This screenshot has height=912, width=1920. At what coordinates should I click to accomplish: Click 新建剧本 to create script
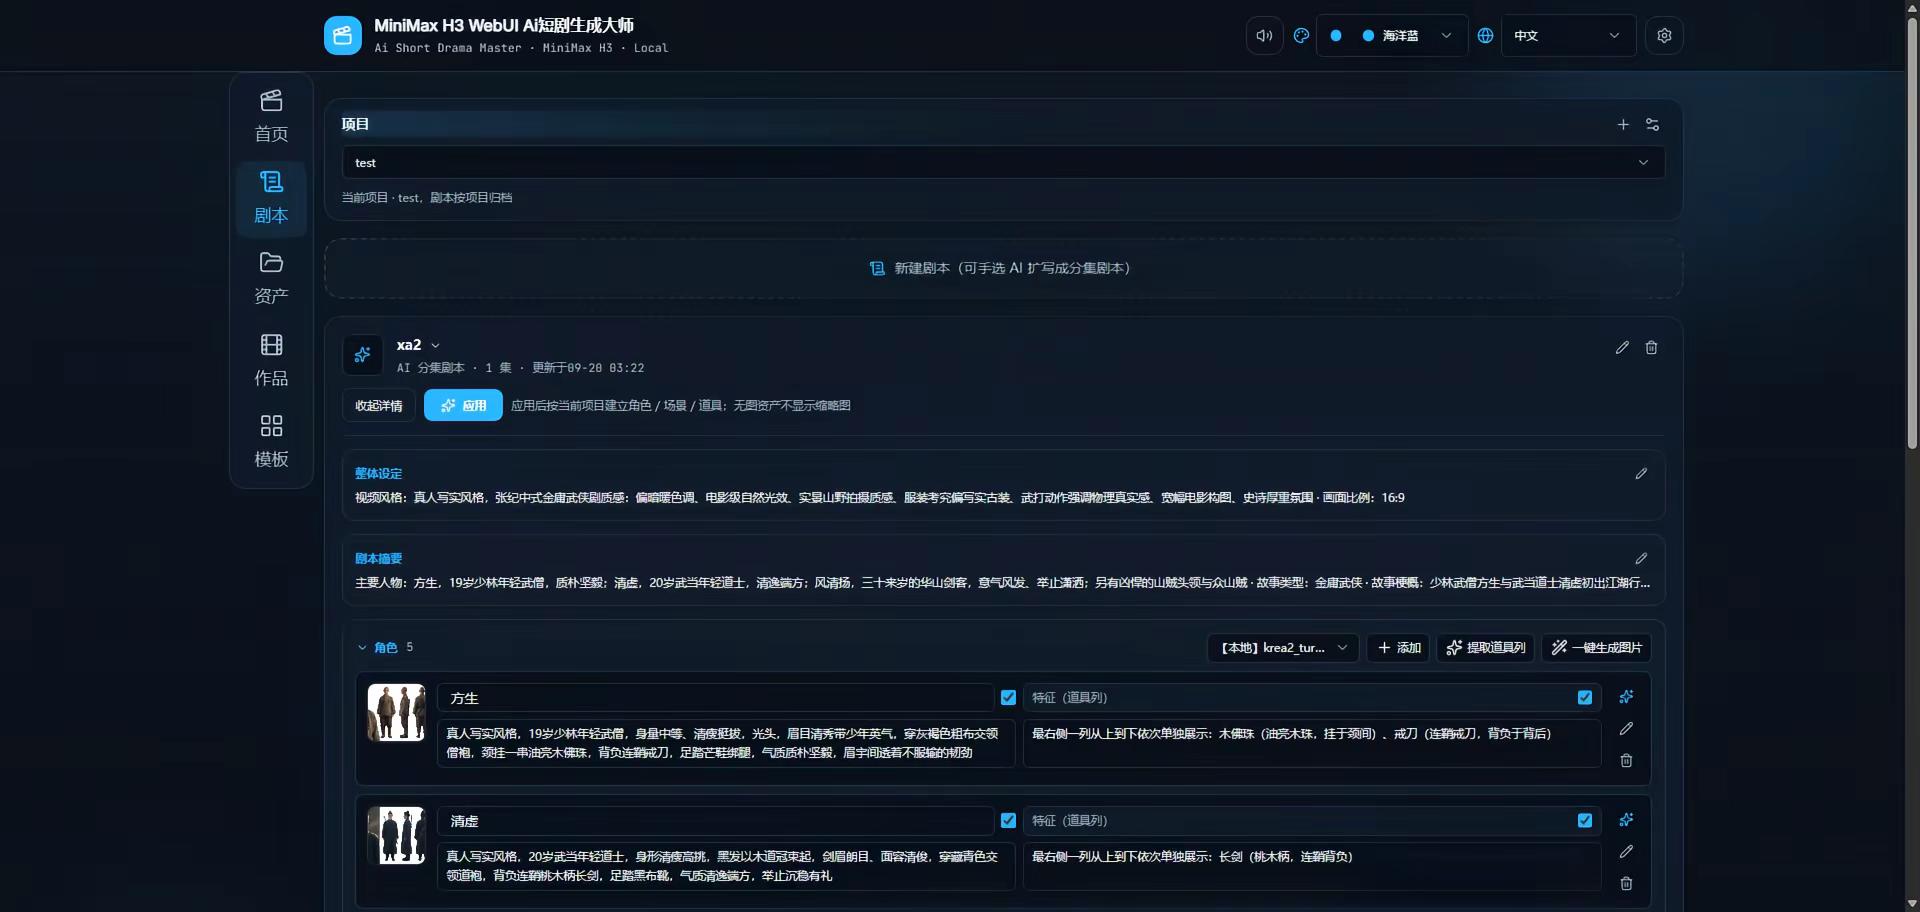tap(1003, 268)
